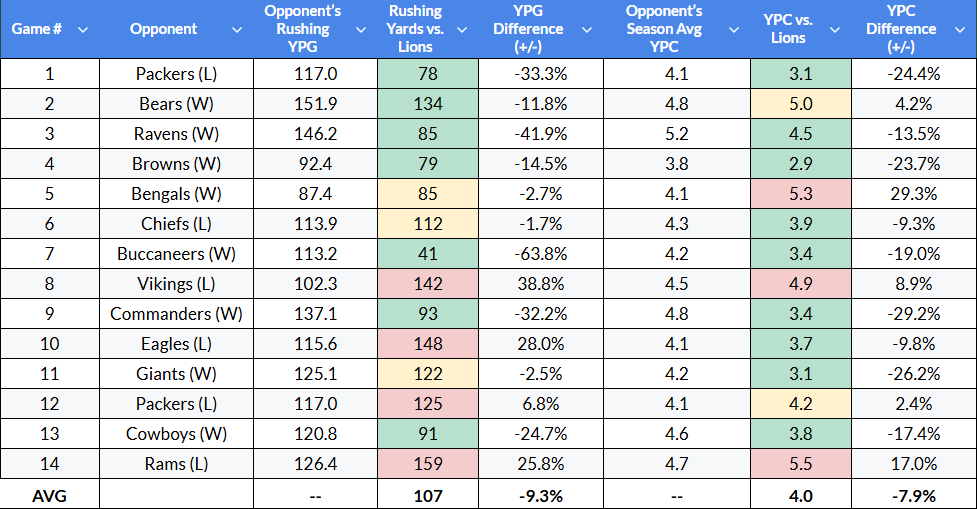Click the red 159 rushing yards cell
The height and width of the screenshot is (509, 977).
[x=429, y=464]
